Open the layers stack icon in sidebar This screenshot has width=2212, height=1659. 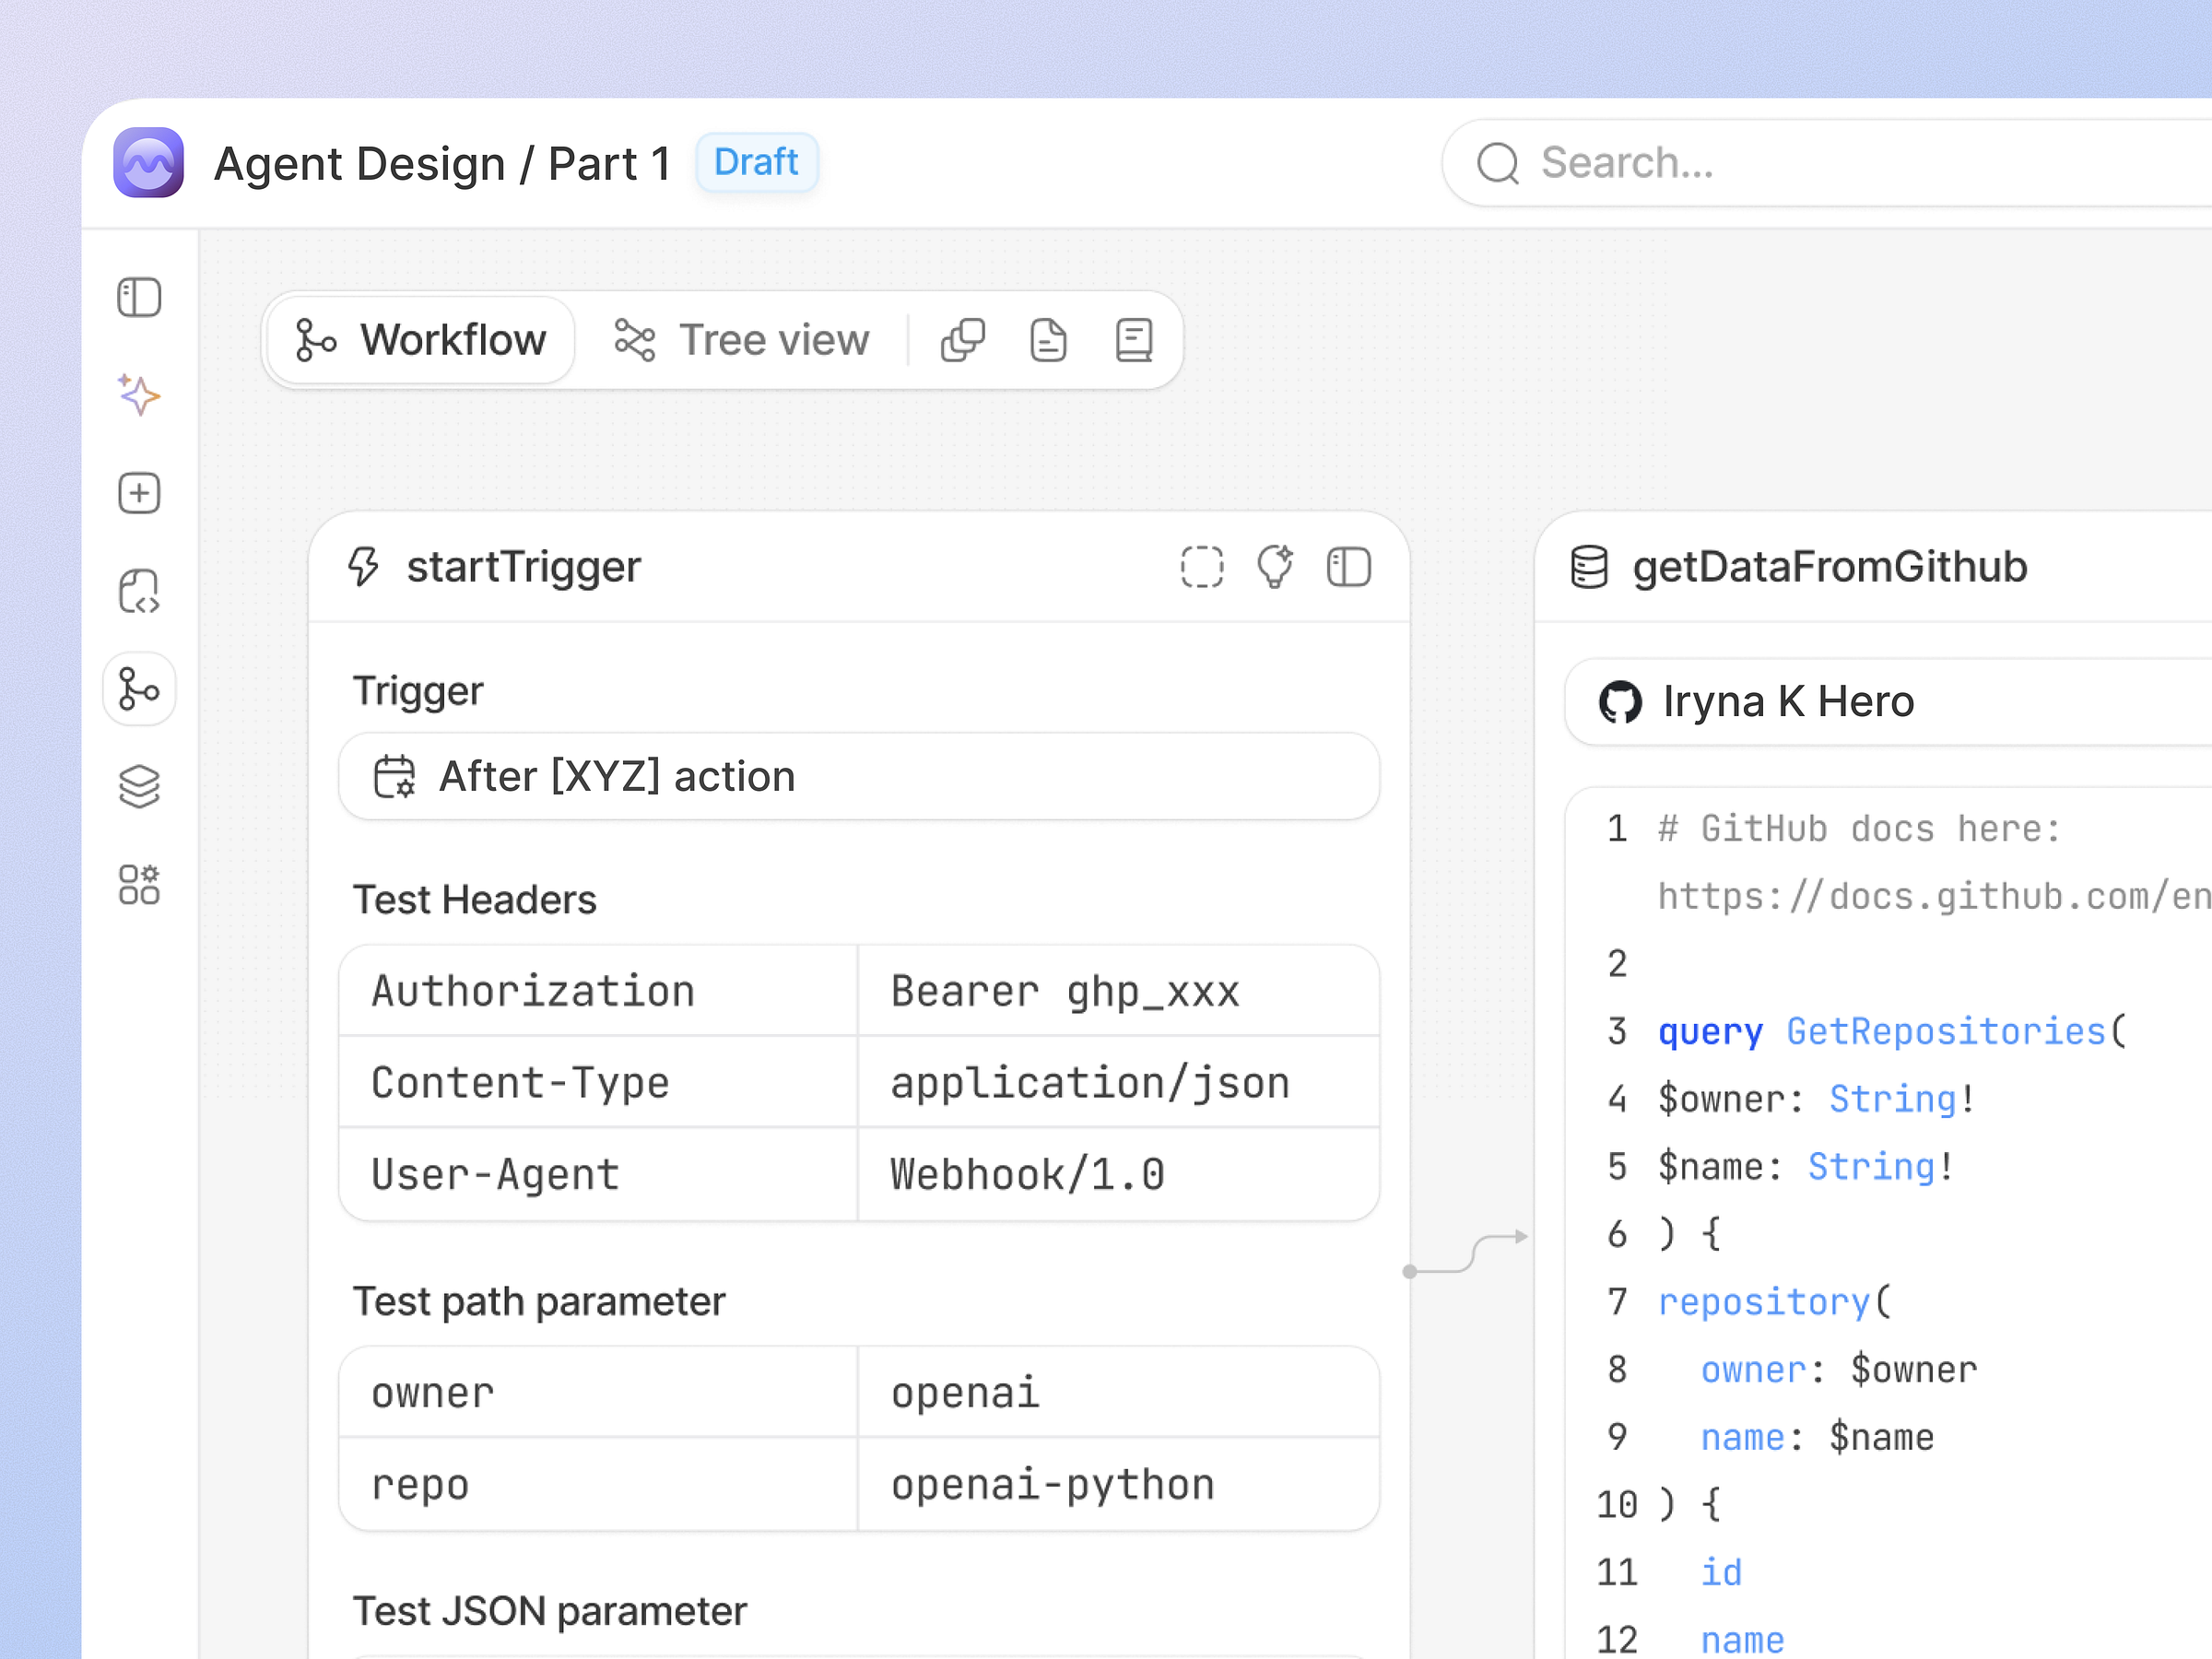(139, 786)
